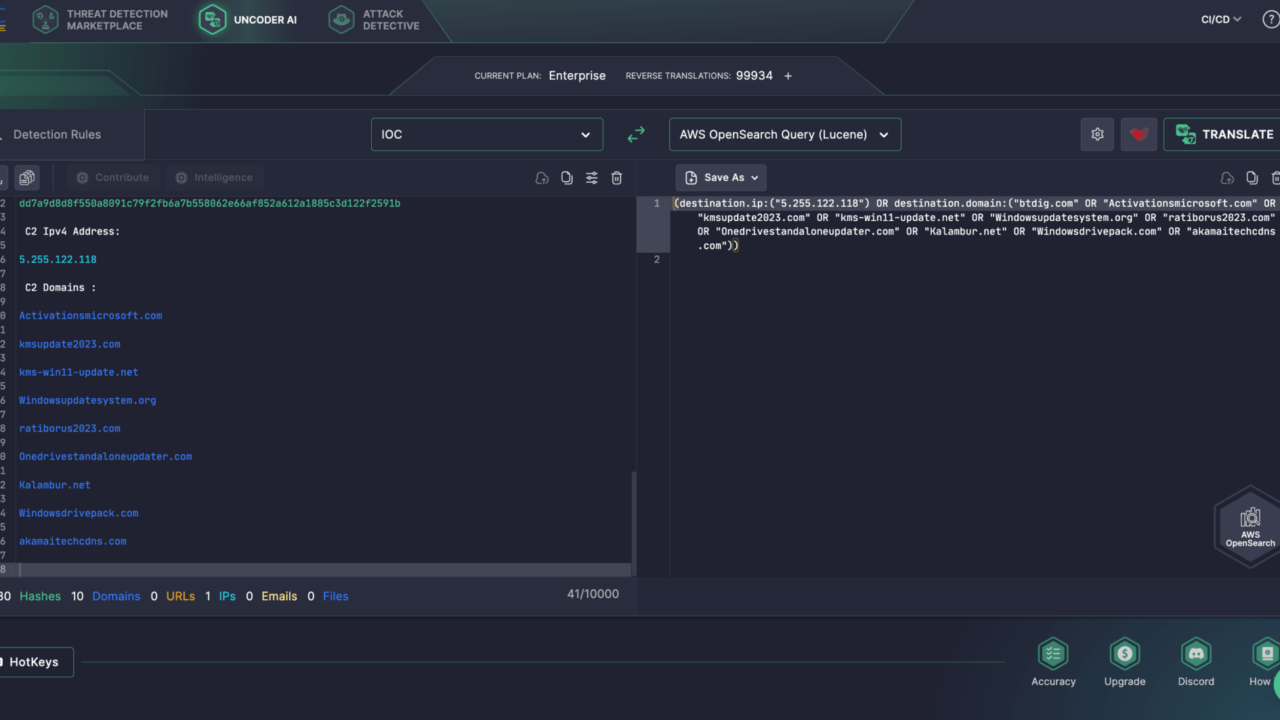1280x720 pixels.
Task: Open Attack Detective tab
Action: (x=375, y=20)
